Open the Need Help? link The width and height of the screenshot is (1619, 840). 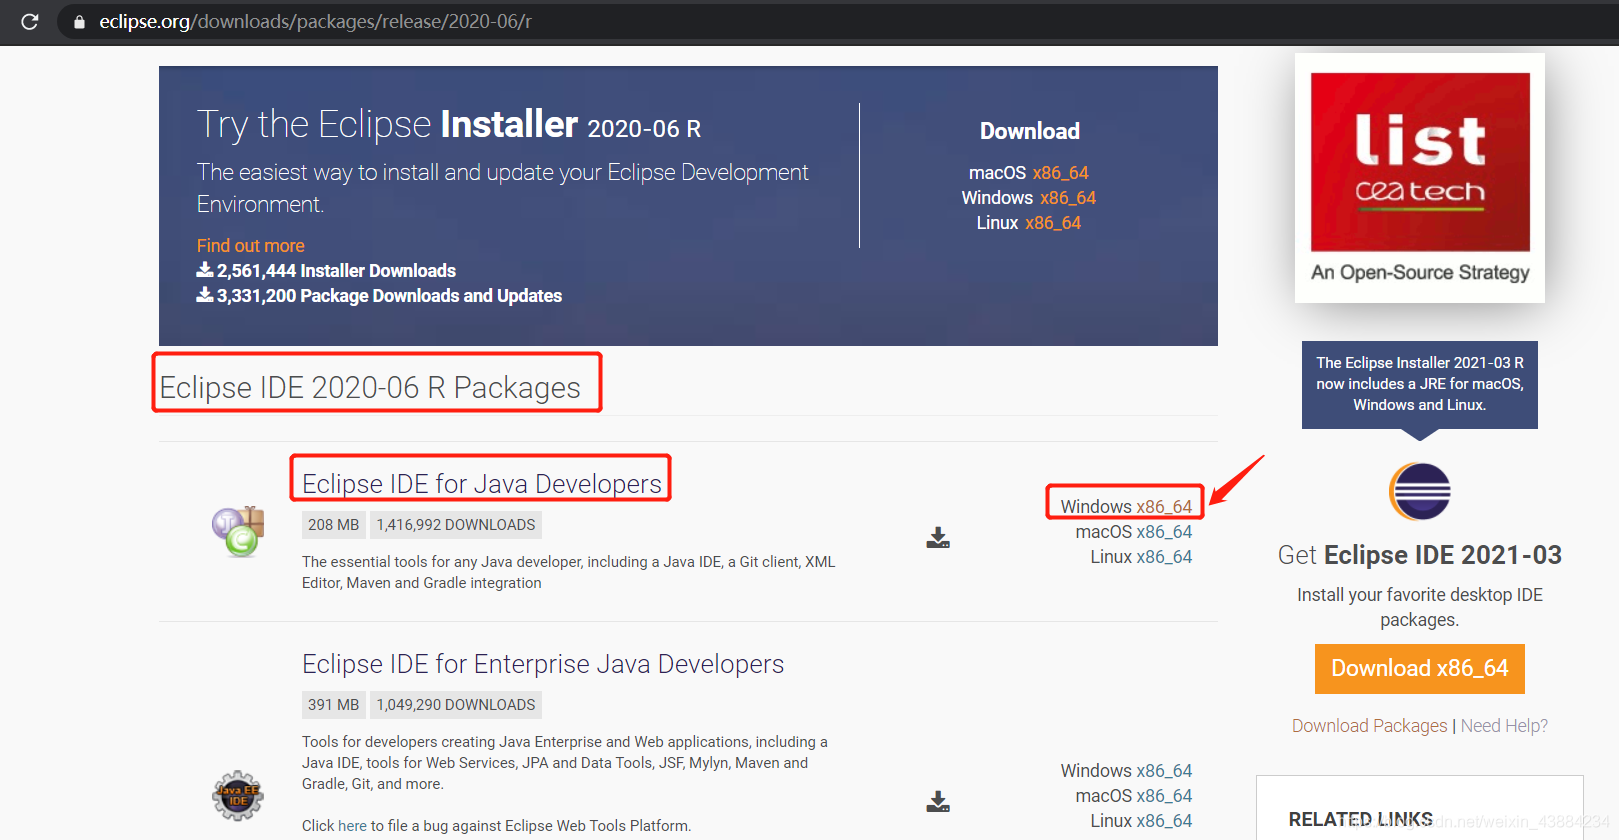click(x=1504, y=726)
